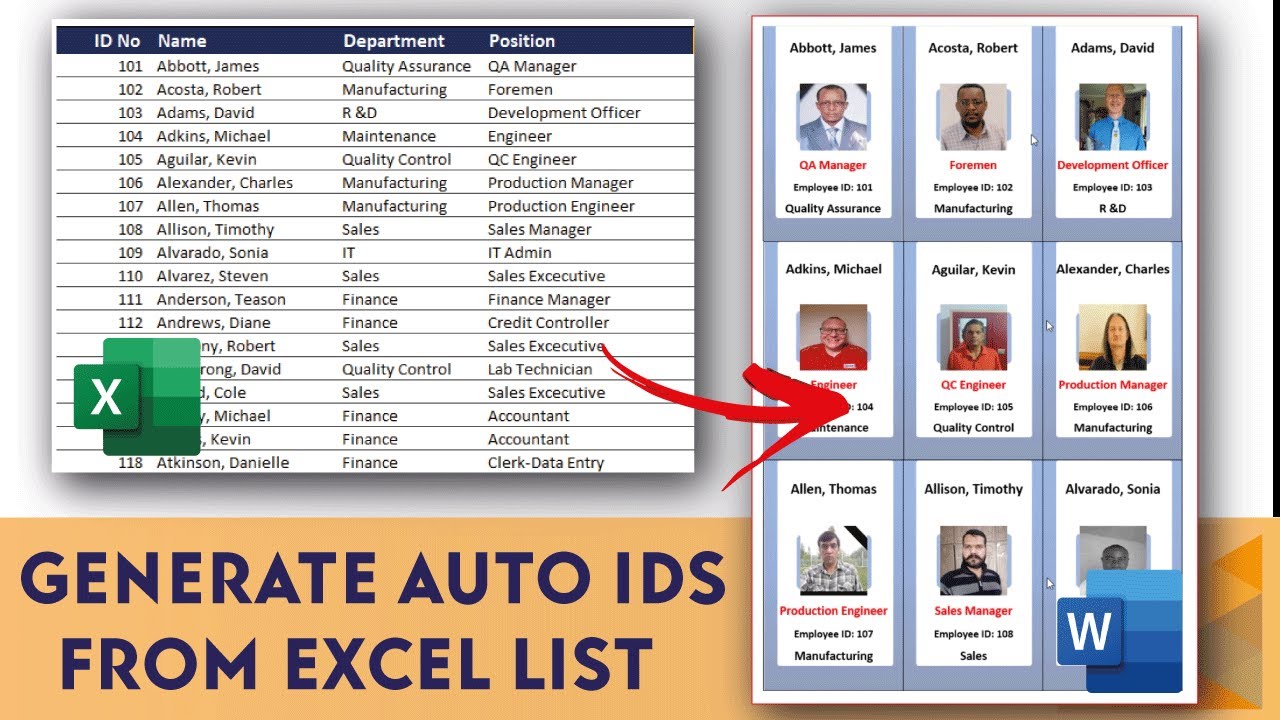Screen dimensions: 1280x720
Task: Click Alvarado, Sonia in the Excel list
Action: [212, 253]
